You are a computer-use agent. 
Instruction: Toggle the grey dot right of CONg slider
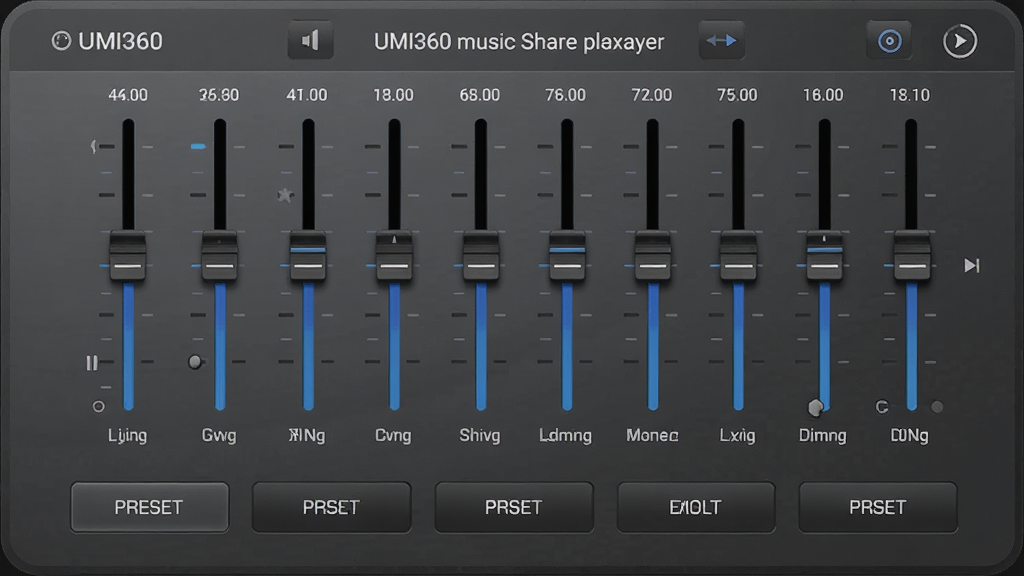[x=937, y=407]
